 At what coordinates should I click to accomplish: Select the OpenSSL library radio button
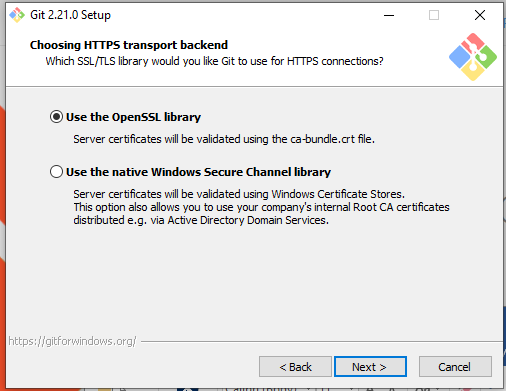point(56,117)
